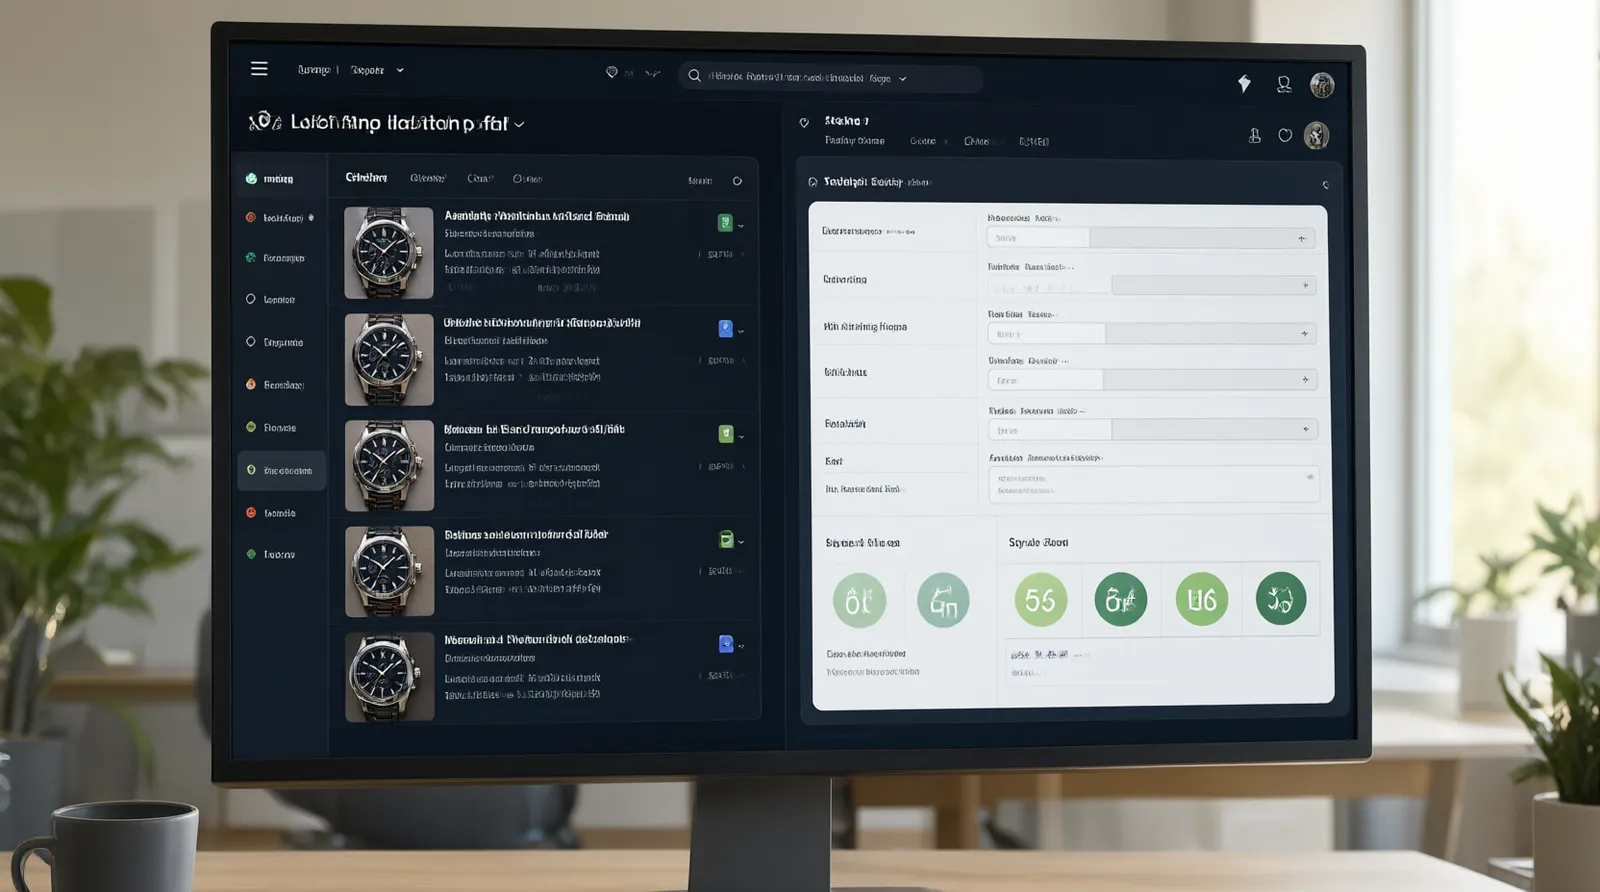Open the round profile avatar in the top bar

(x=1322, y=85)
